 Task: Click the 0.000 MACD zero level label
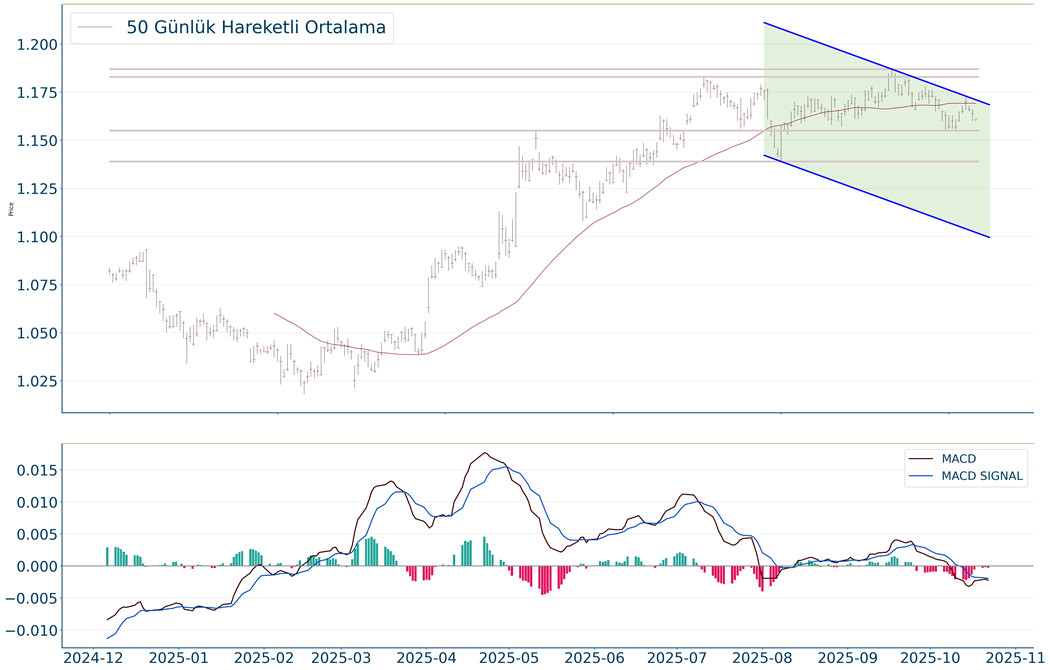31,566
